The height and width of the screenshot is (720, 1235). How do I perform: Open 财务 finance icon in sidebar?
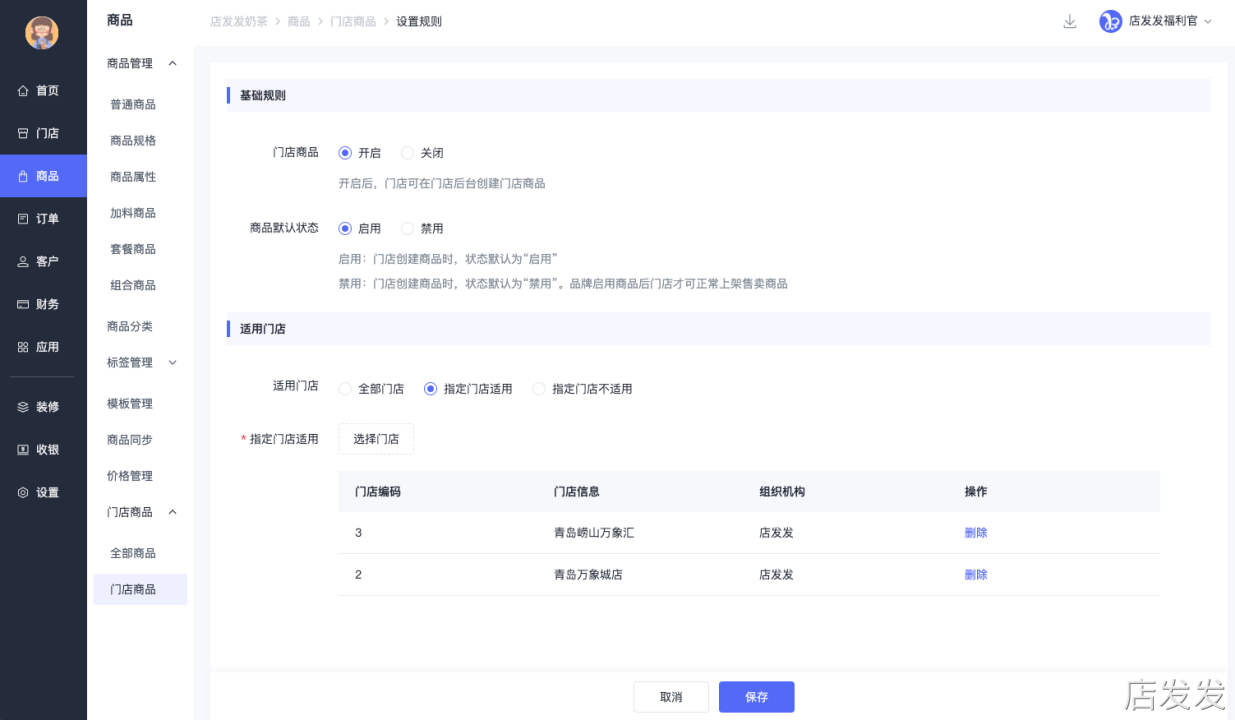[23, 304]
